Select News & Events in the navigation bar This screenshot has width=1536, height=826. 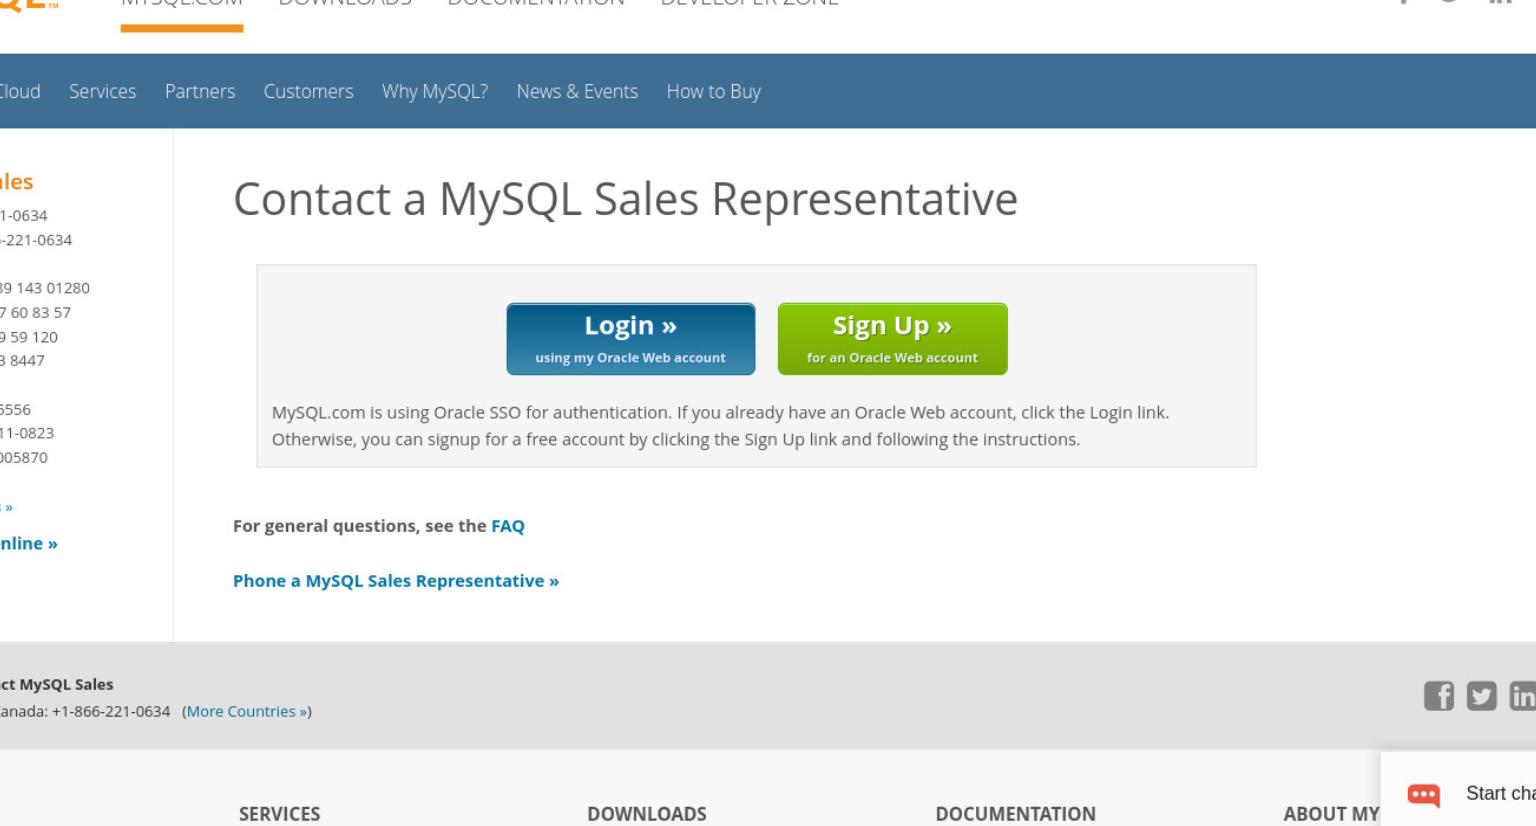coord(577,91)
